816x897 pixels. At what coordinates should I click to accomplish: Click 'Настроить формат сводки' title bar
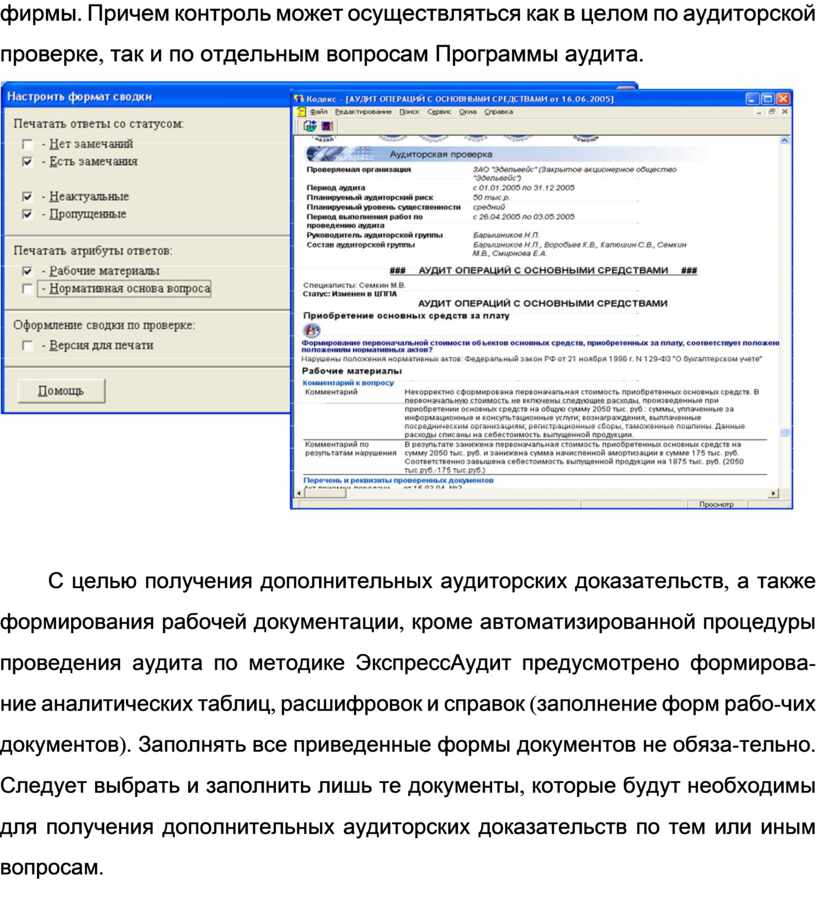point(146,97)
